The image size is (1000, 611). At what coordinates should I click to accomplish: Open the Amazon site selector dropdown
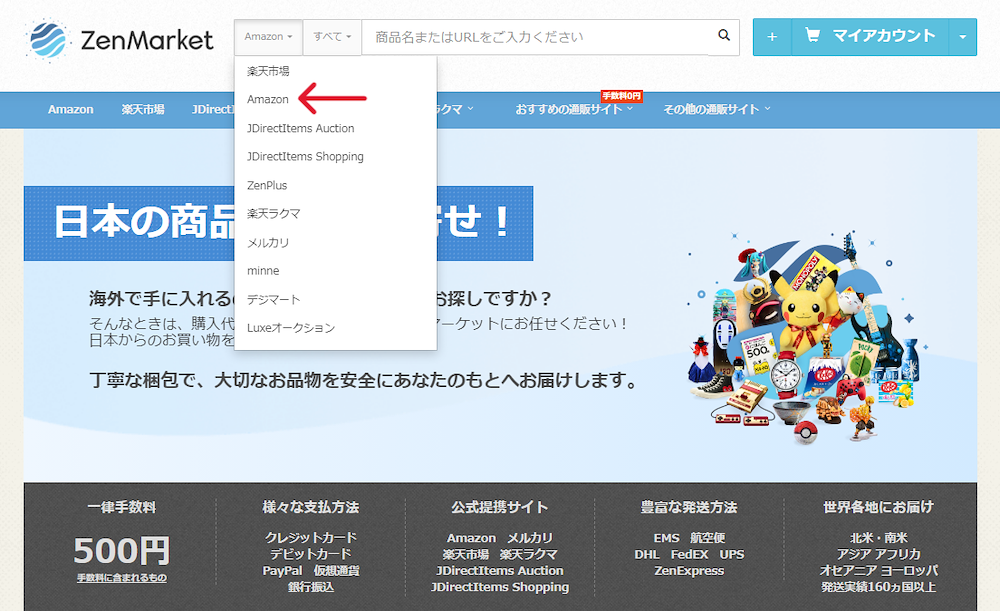click(267, 35)
